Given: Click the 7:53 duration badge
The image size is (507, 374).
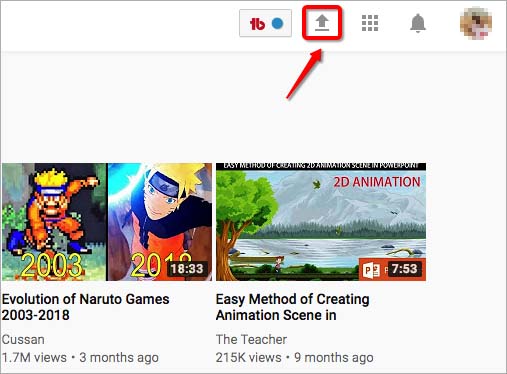Looking at the screenshot, I should [404, 269].
